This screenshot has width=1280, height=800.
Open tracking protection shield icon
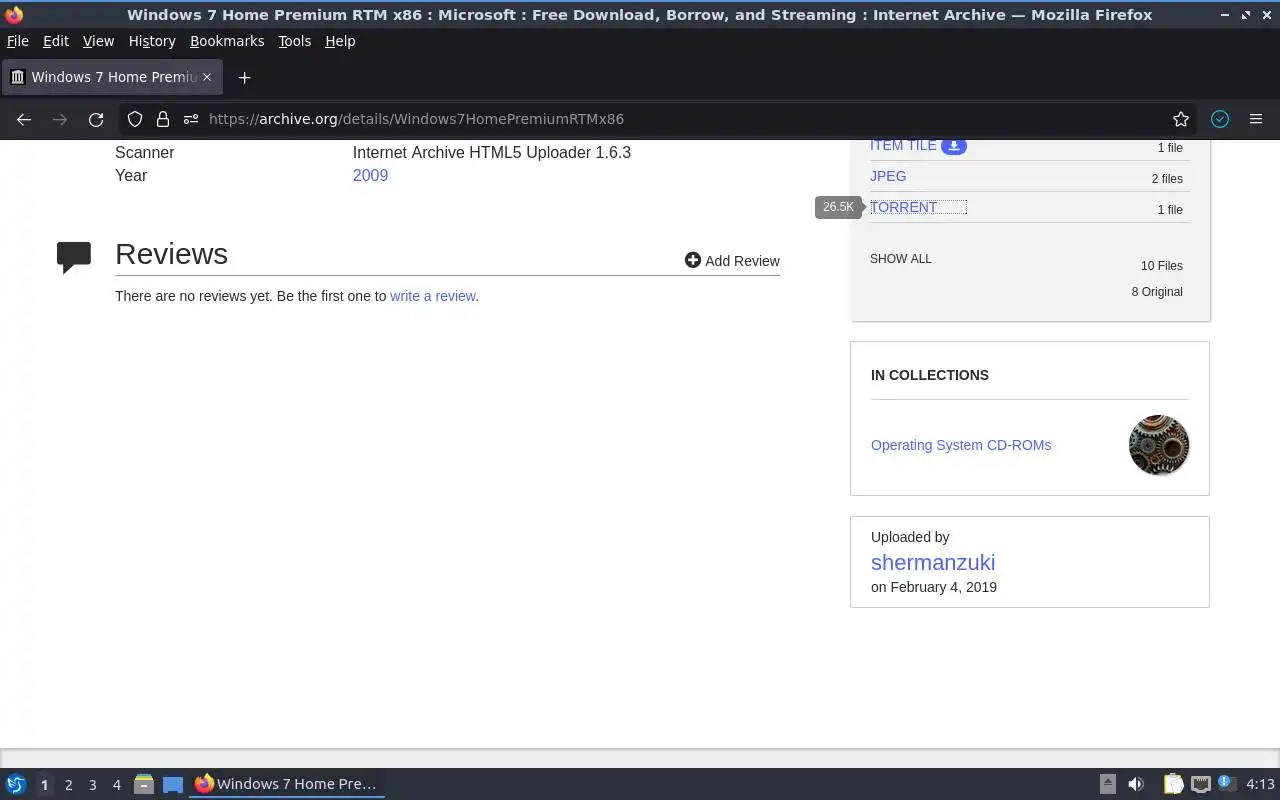135,119
